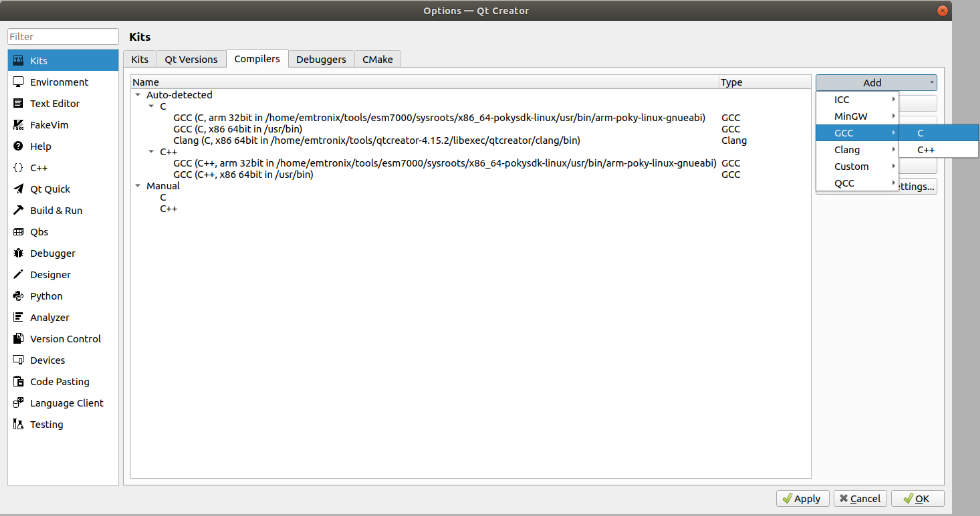Select the Kits sidebar icon
This screenshot has height=516, width=980.
tap(19, 61)
